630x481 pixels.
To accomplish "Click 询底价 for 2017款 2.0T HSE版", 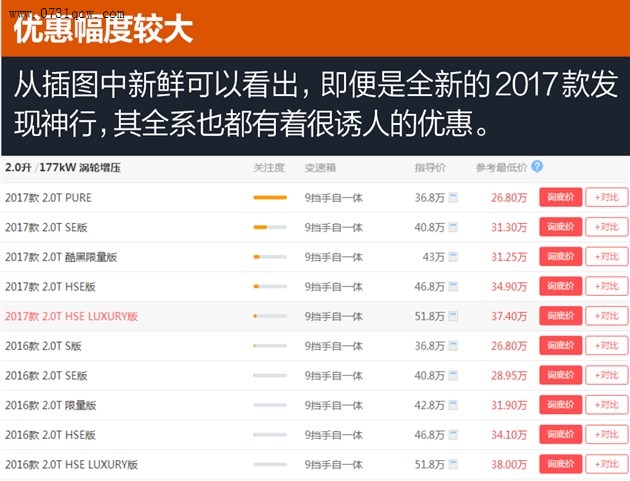I will pyautogui.click(x=560, y=287).
